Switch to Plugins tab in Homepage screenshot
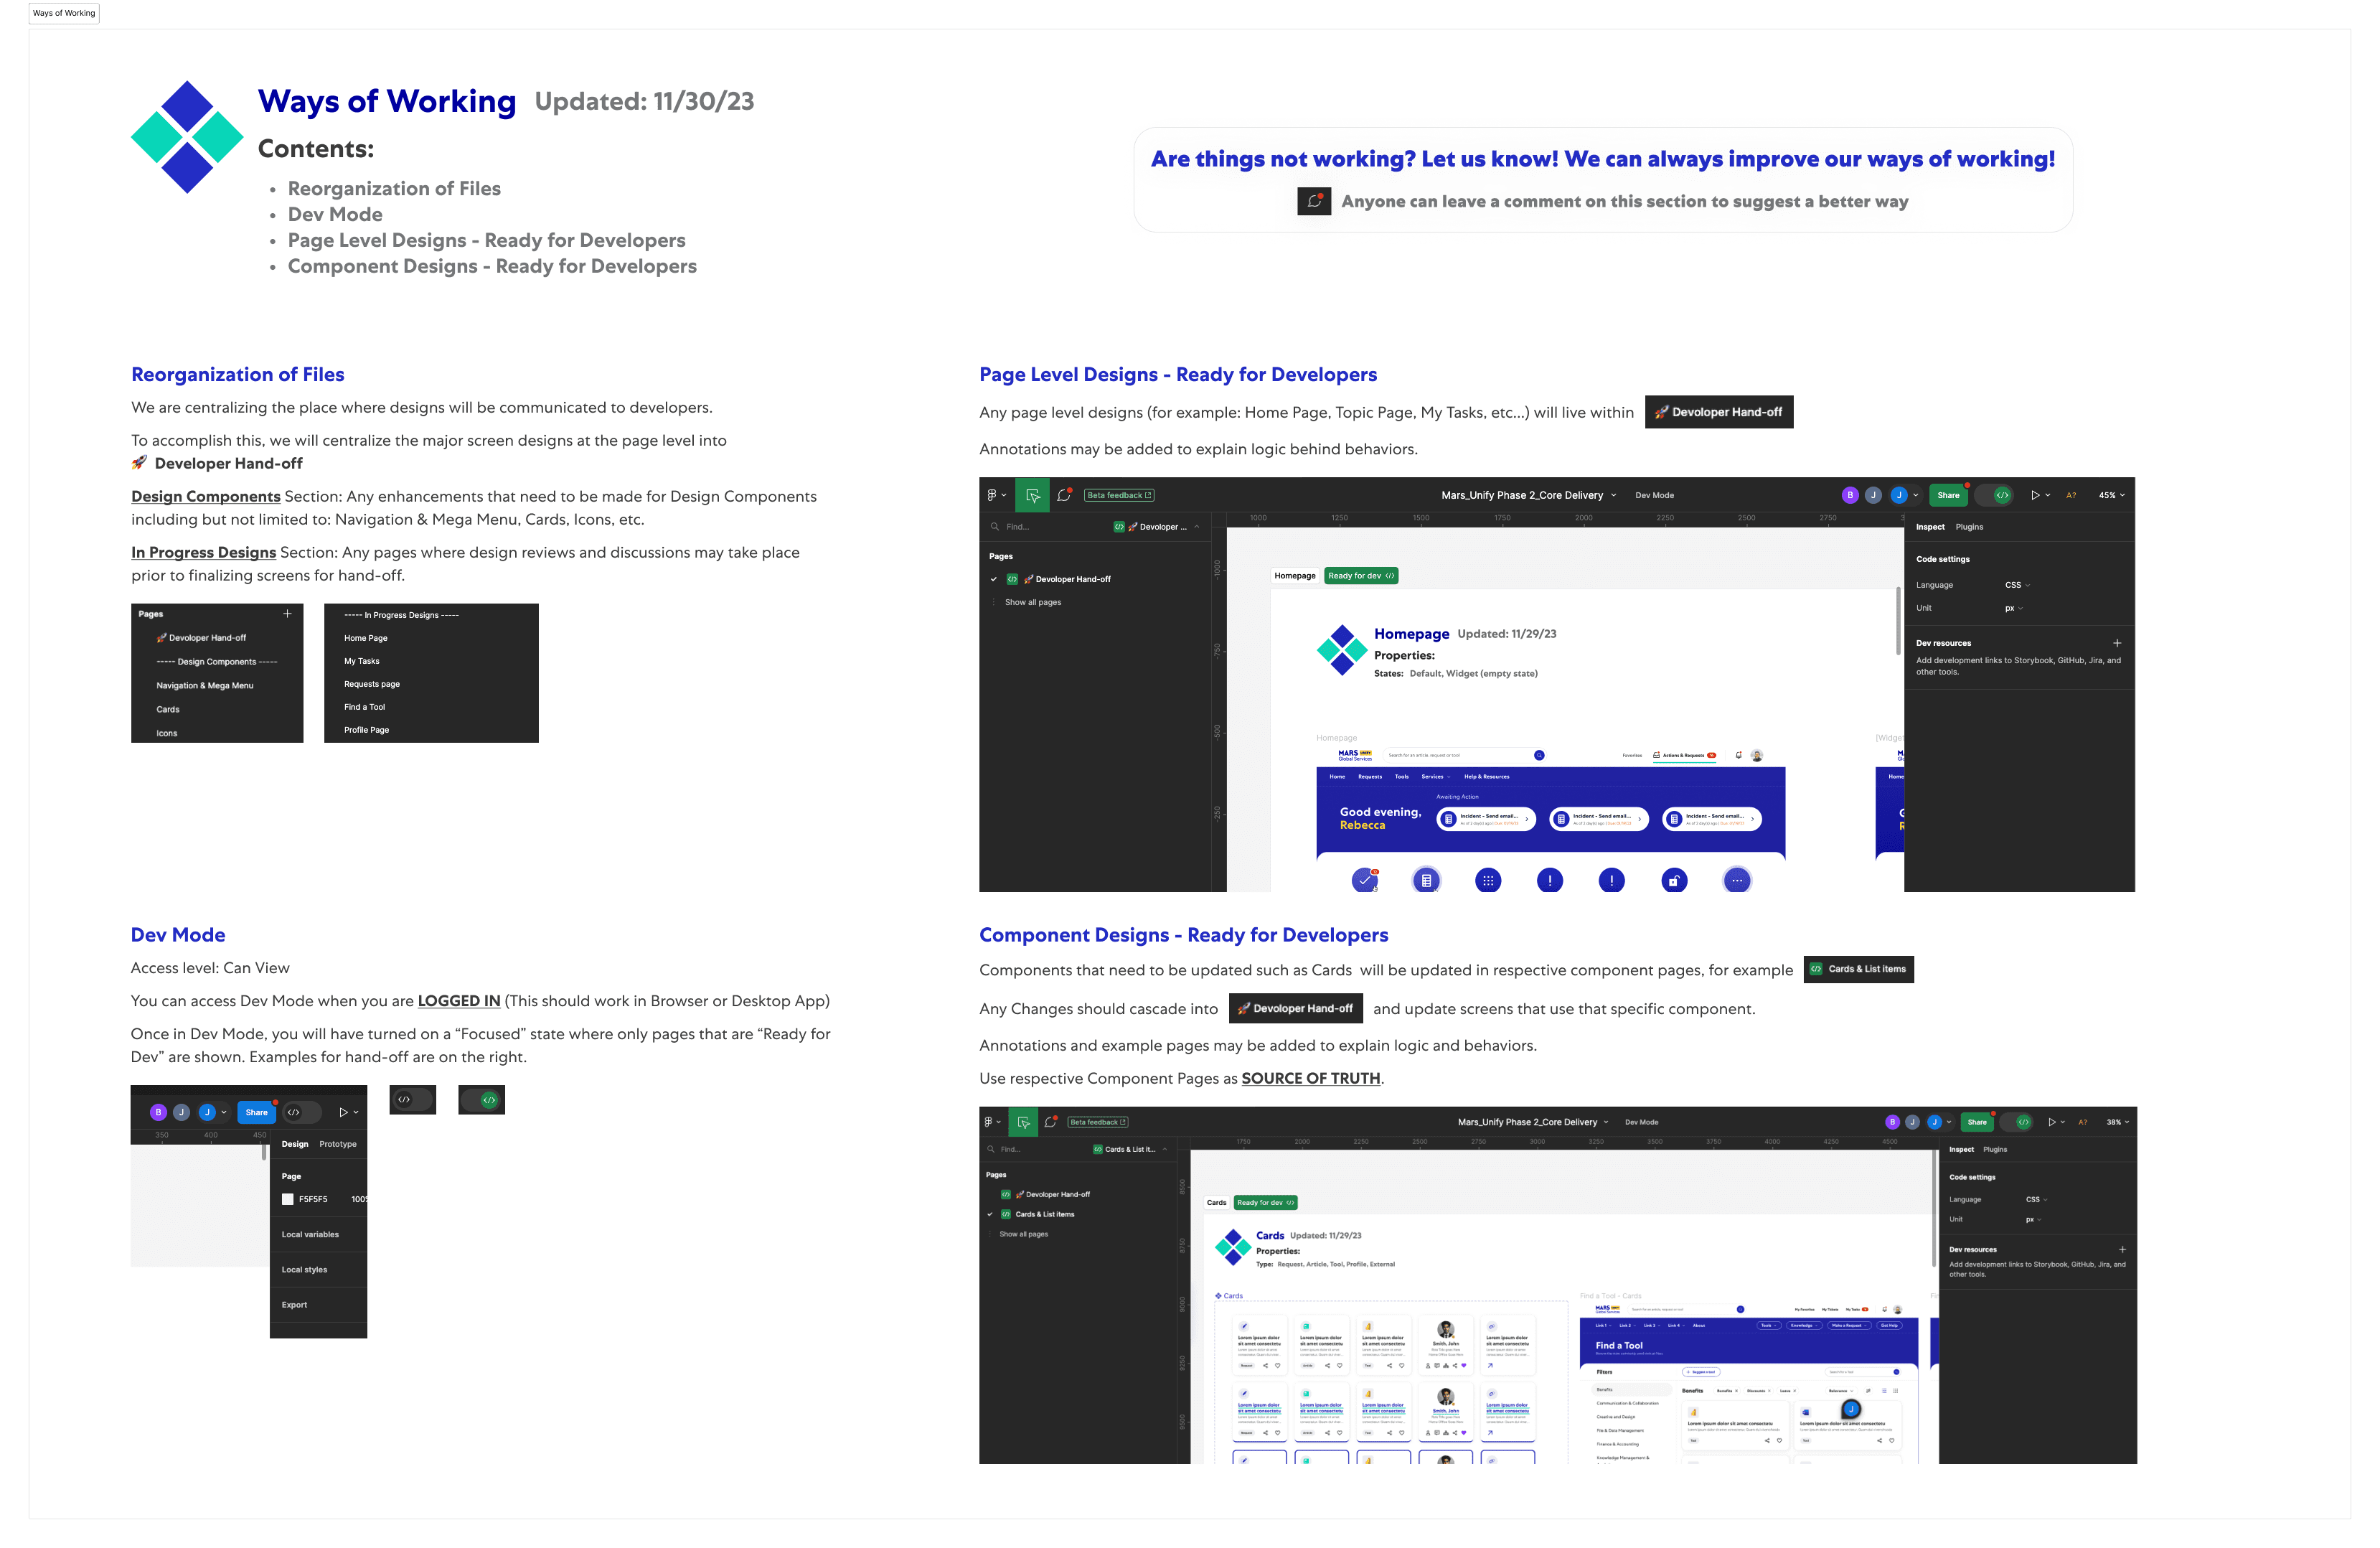Screen dimensions: 2380x1548 point(1969,527)
